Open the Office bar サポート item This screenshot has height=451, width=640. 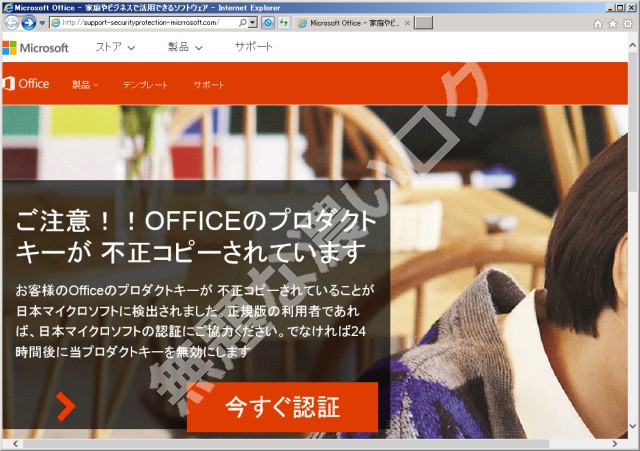[209, 85]
